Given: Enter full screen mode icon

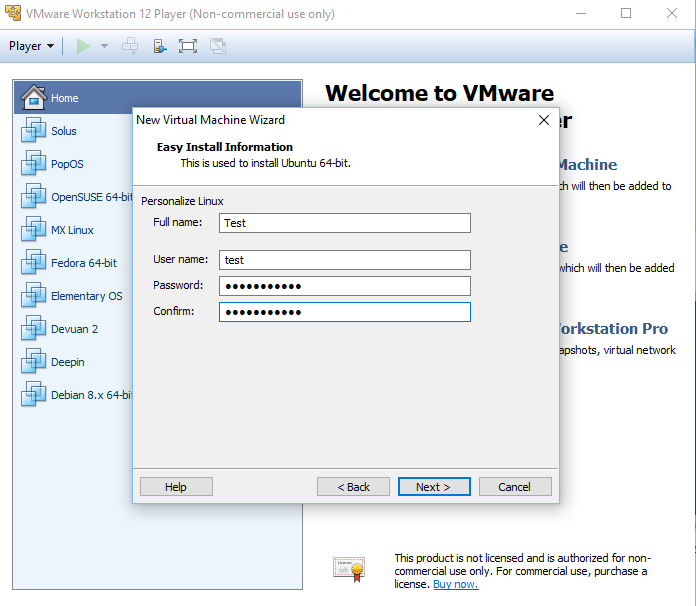Looking at the screenshot, I should point(188,46).
